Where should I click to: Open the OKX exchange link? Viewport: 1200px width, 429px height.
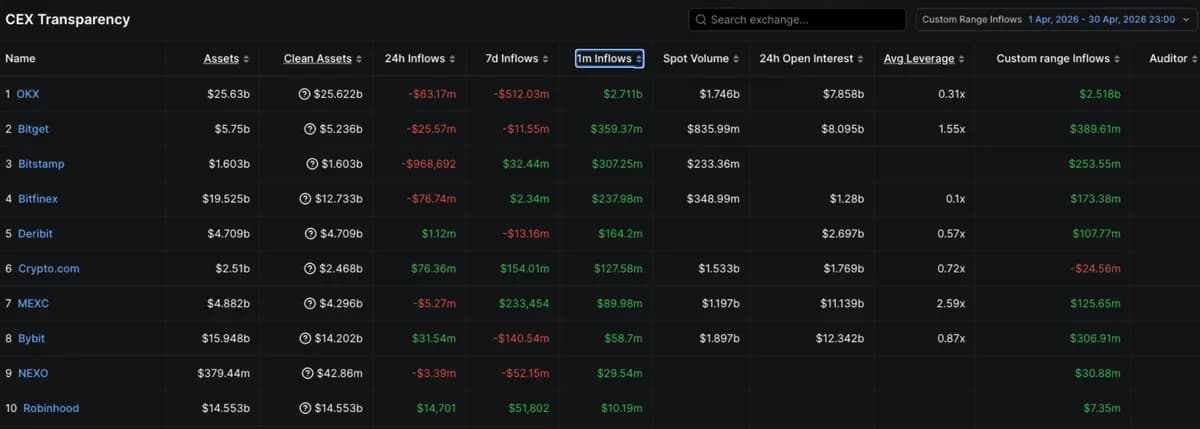(x=28, y=94)
